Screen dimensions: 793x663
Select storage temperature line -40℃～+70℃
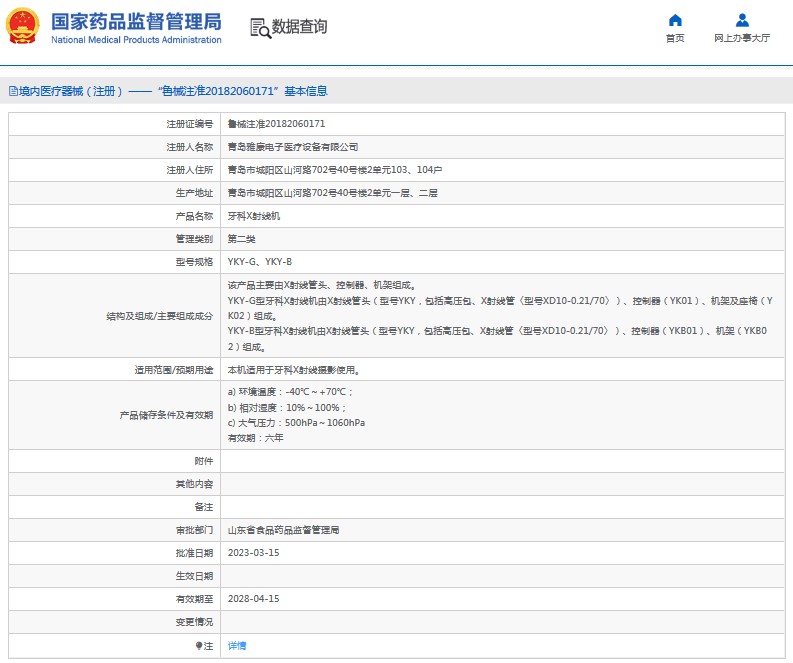290,392
